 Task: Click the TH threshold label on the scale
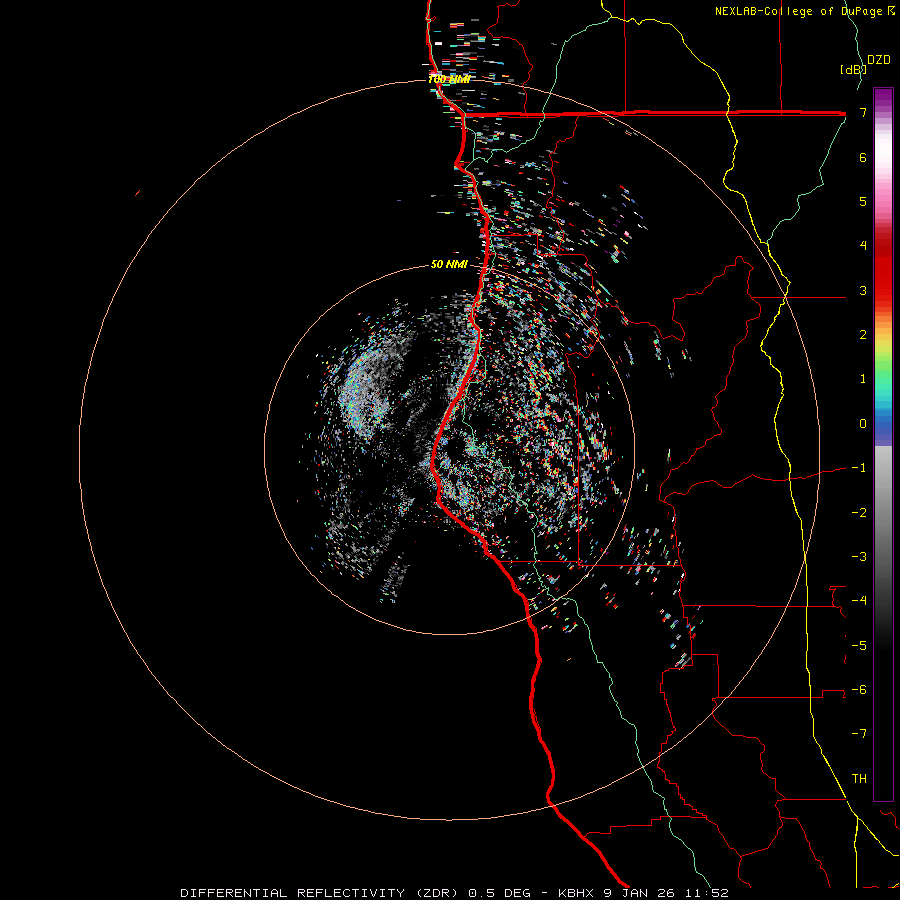[x=859, y=778]
